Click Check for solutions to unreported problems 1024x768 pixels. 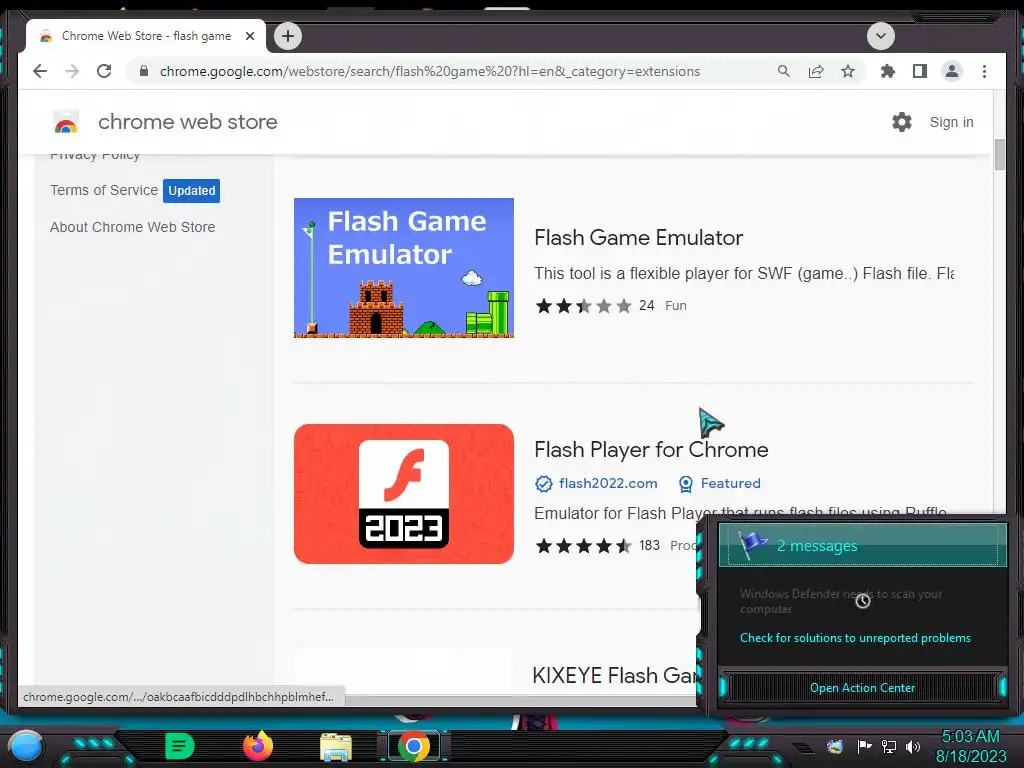click(x=855, y=638)
